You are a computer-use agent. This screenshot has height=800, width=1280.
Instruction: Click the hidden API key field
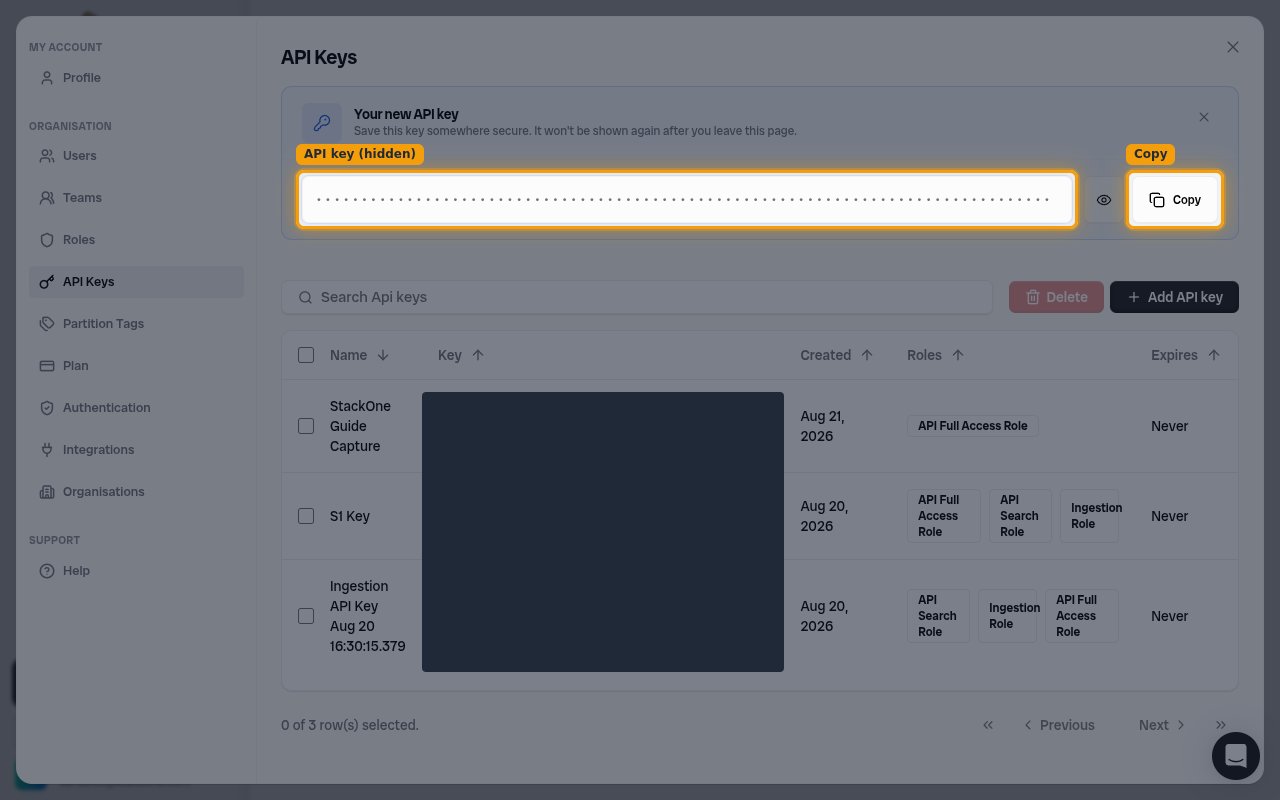point(687,200)
